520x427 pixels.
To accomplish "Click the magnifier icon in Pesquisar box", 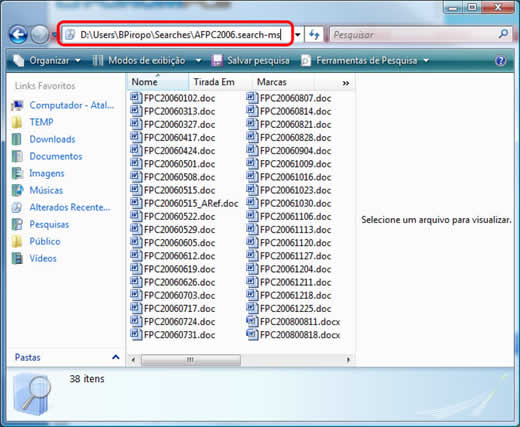I will [504, 34].
